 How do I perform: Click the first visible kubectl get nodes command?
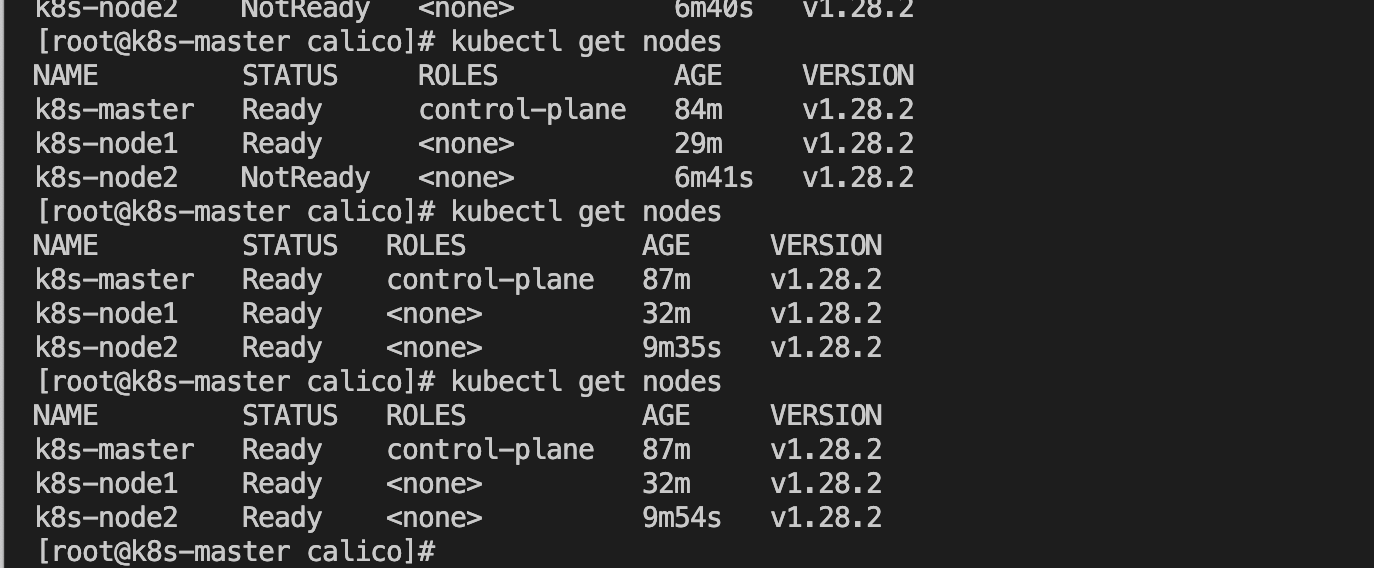[586, 42]
